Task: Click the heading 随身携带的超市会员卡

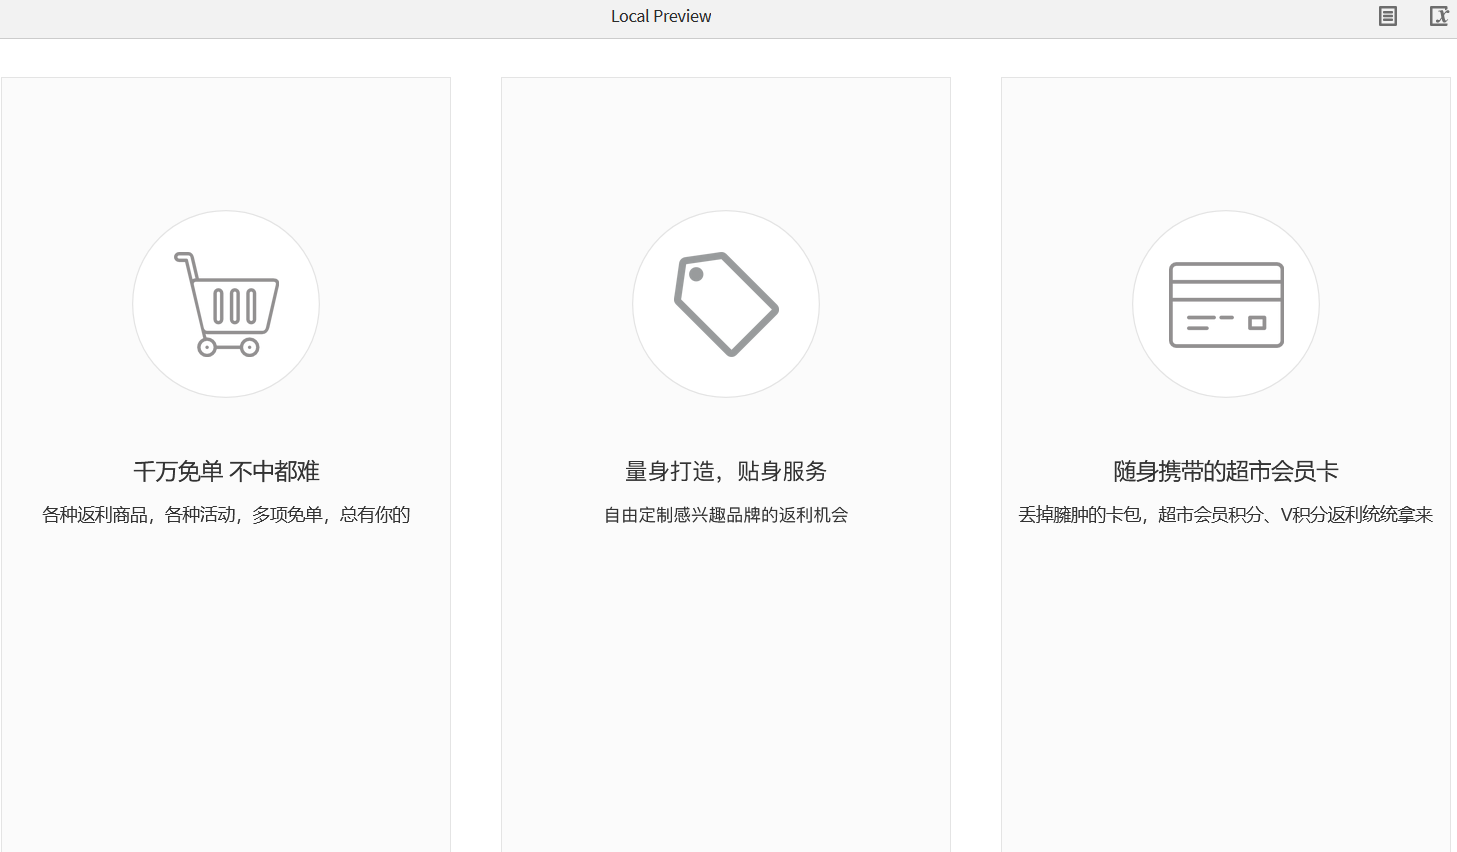Action: pyautogui.click(x=1226, y=471)
